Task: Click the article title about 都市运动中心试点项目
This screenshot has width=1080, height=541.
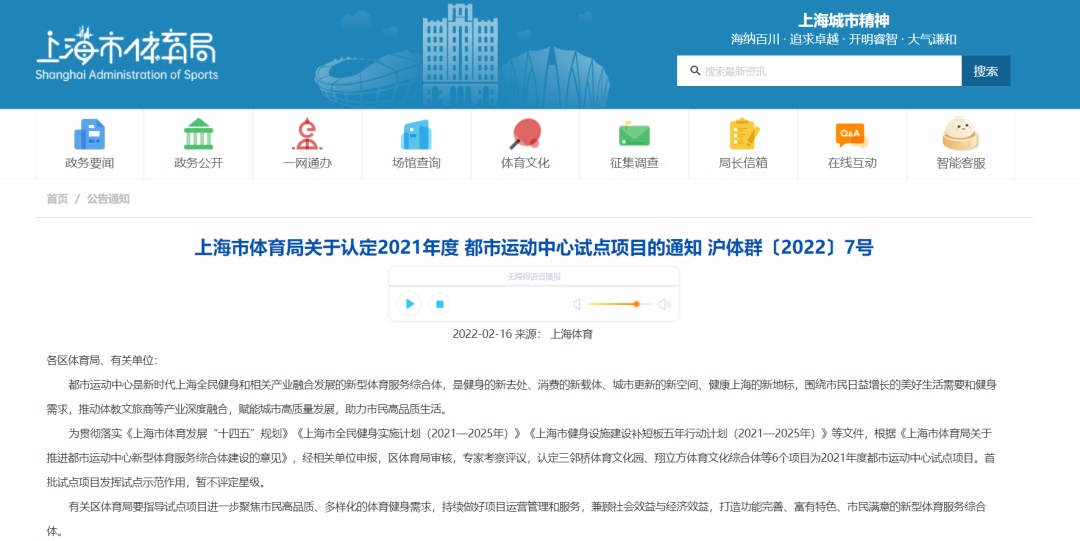Action: coord(534,247)
